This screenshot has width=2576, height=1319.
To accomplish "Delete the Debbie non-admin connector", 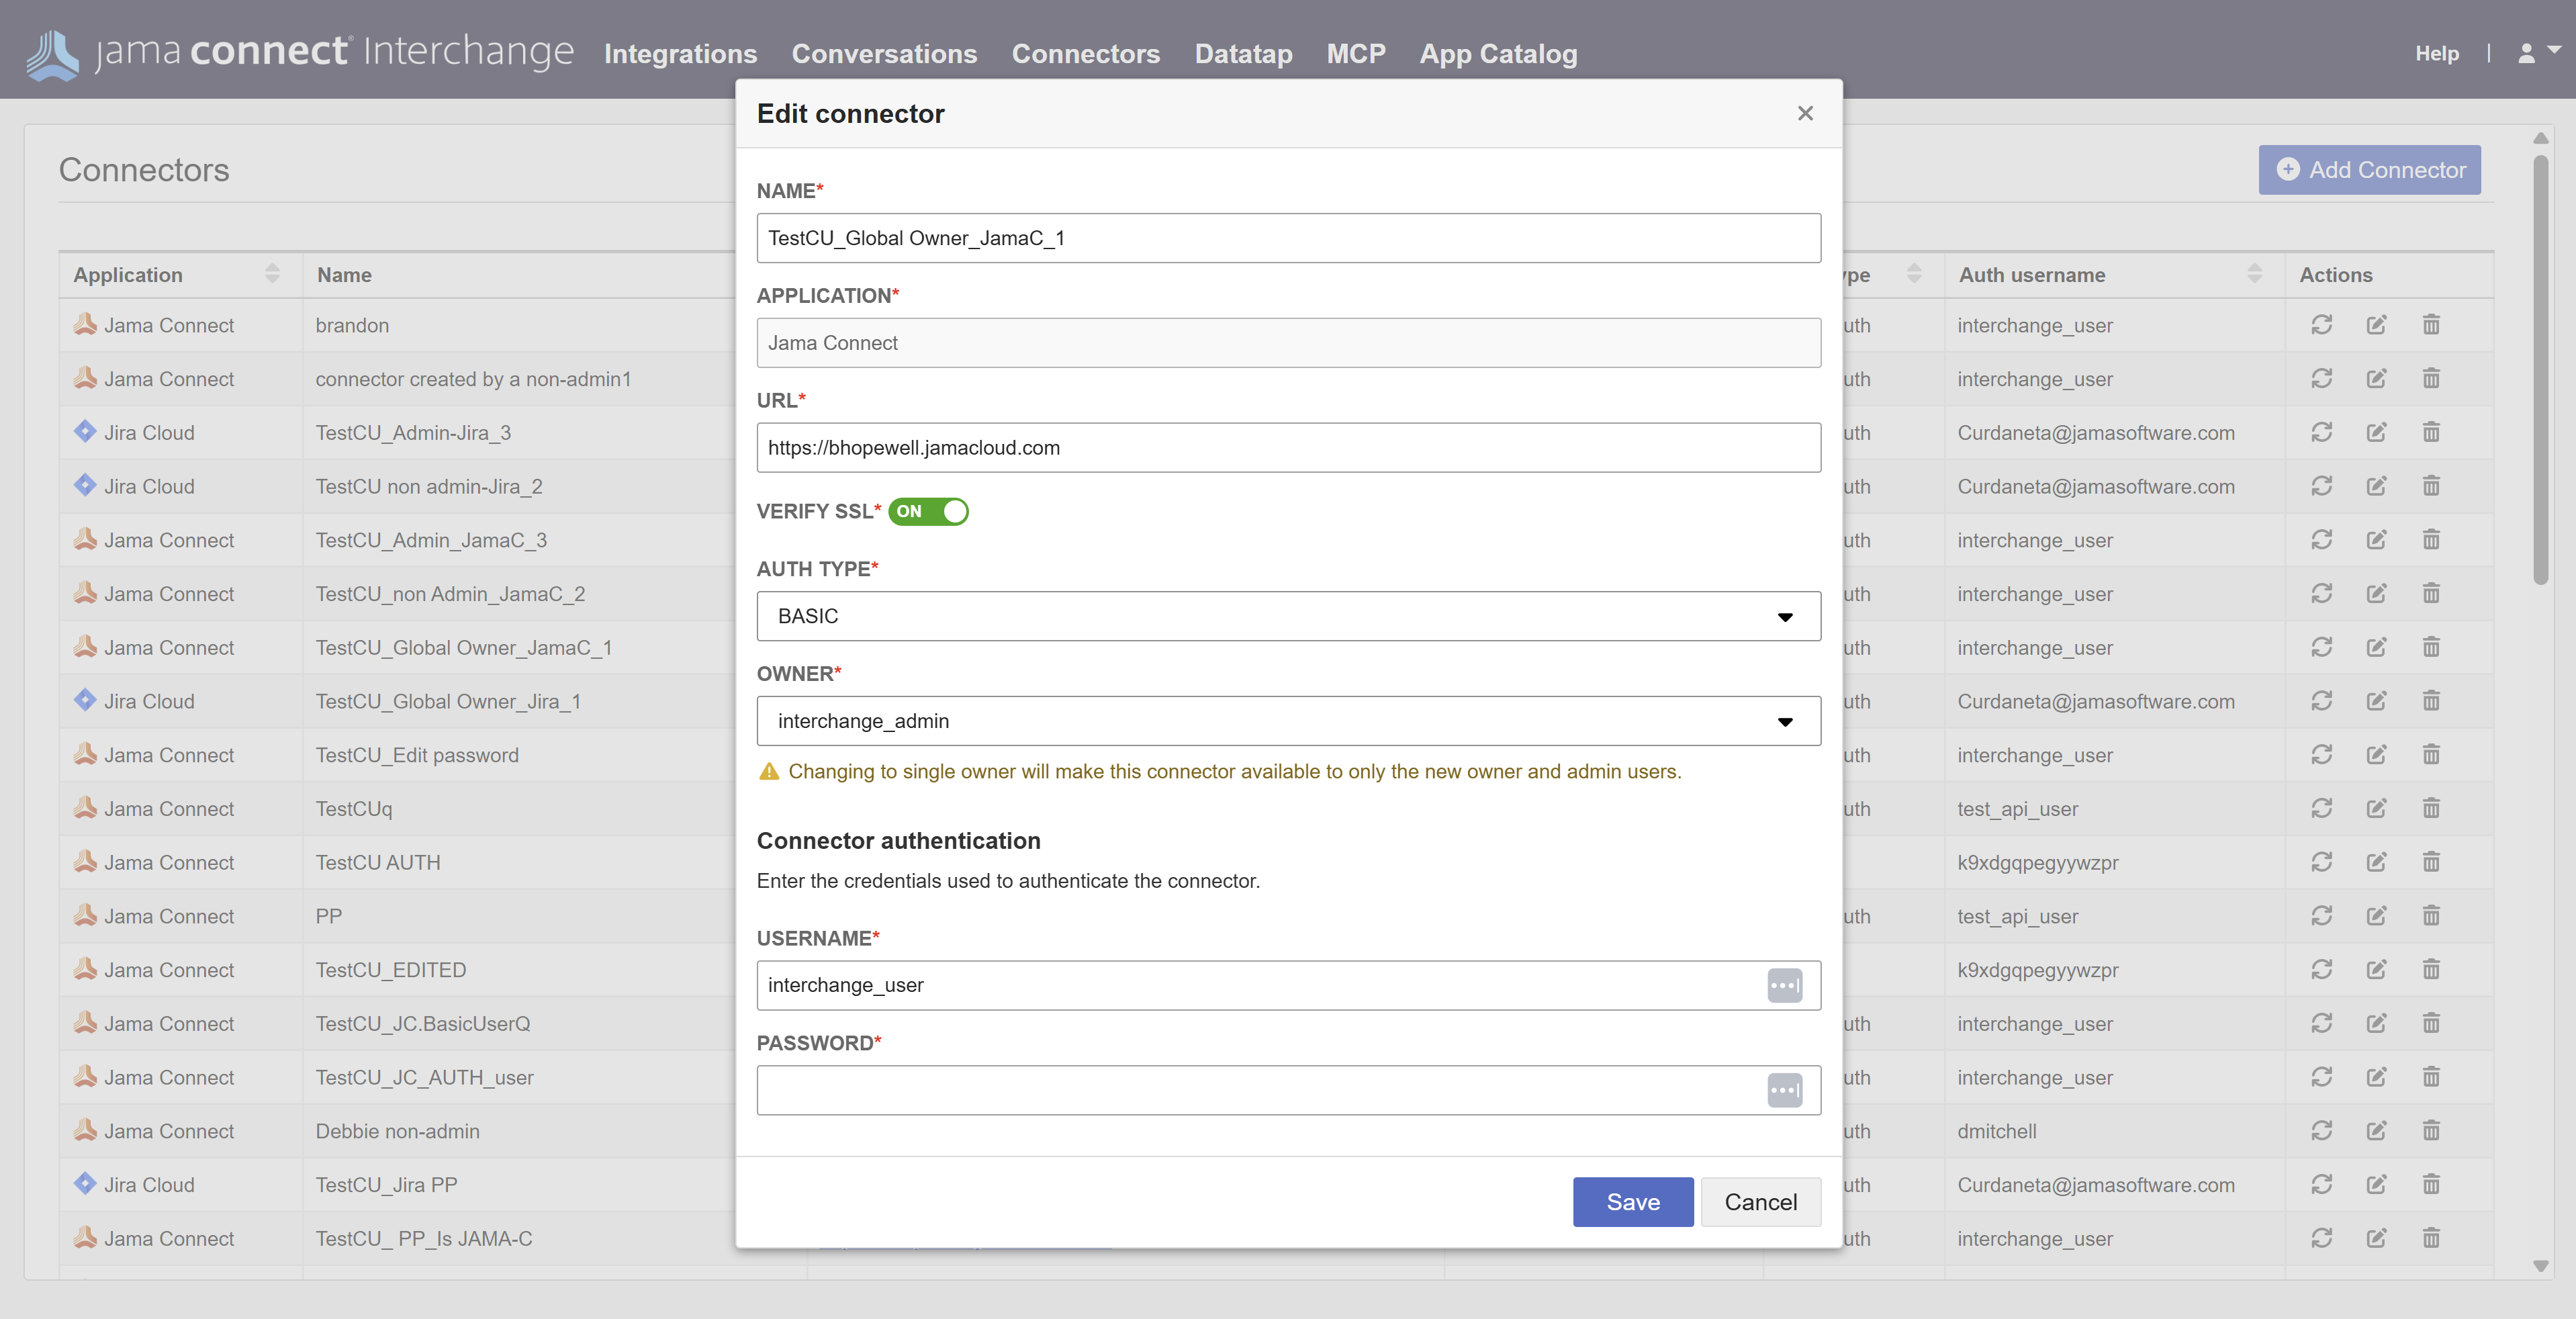I will pos(2431,1131).
